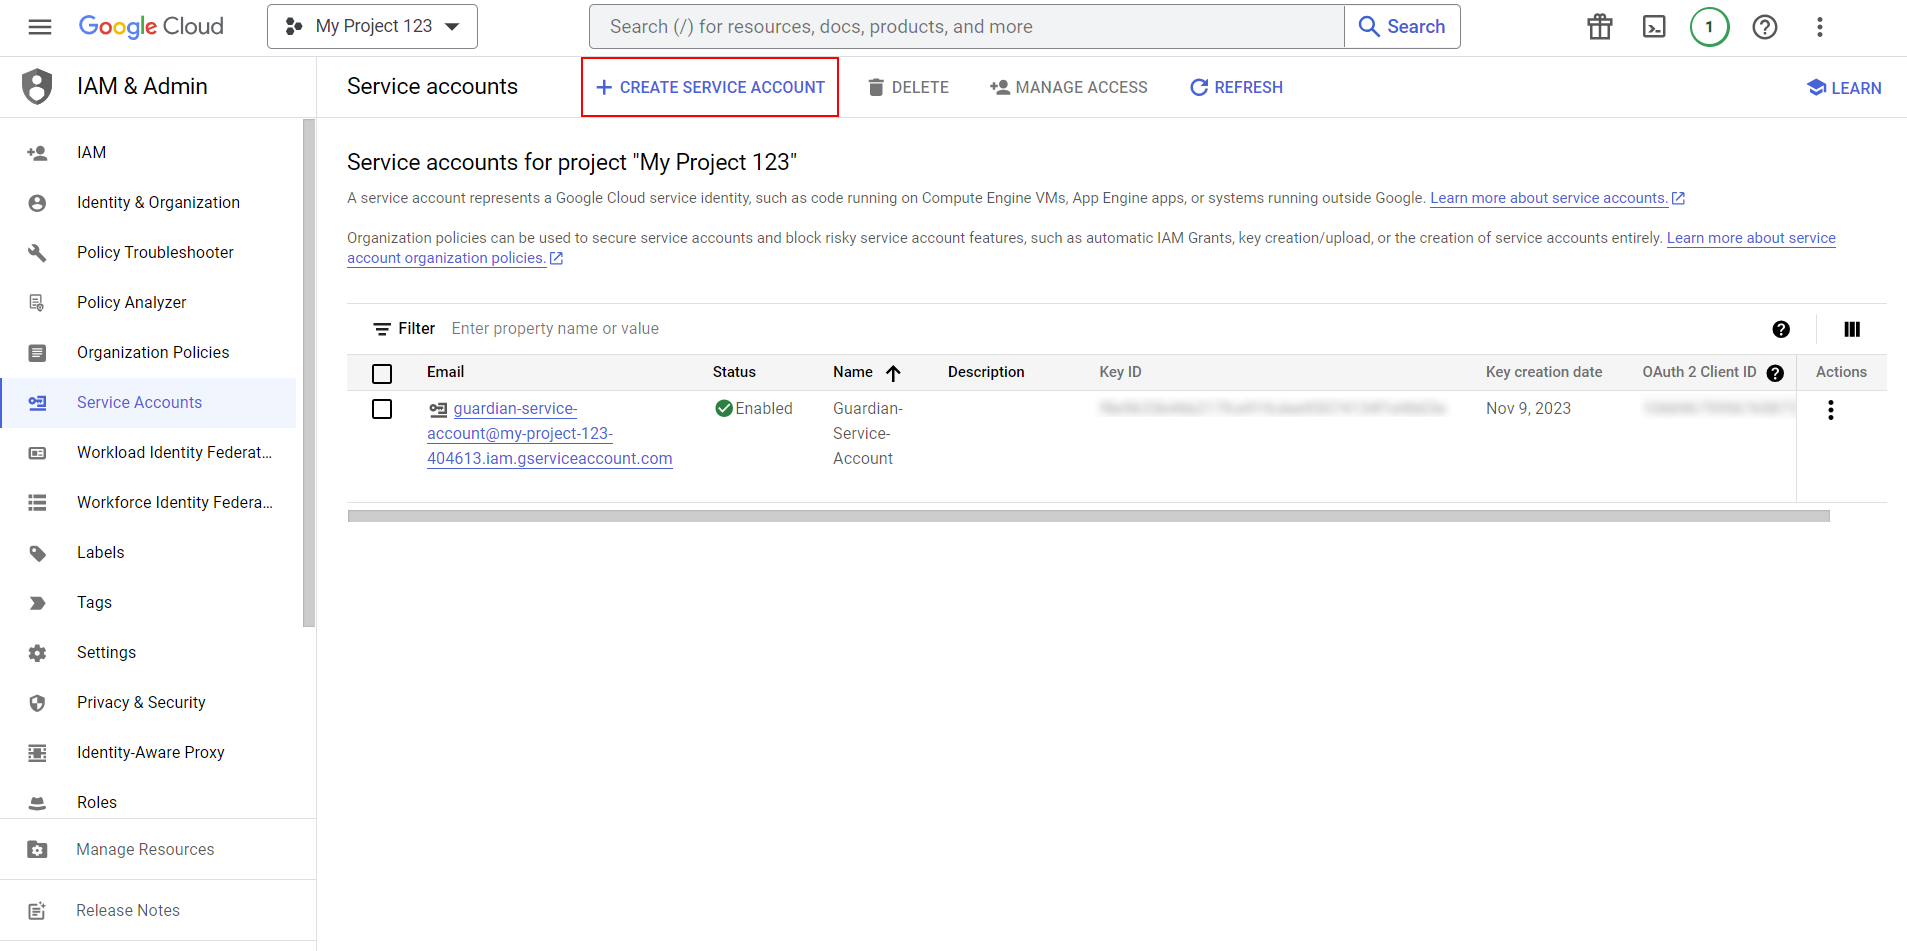Click Manage Access button

tap(1069, 88)
